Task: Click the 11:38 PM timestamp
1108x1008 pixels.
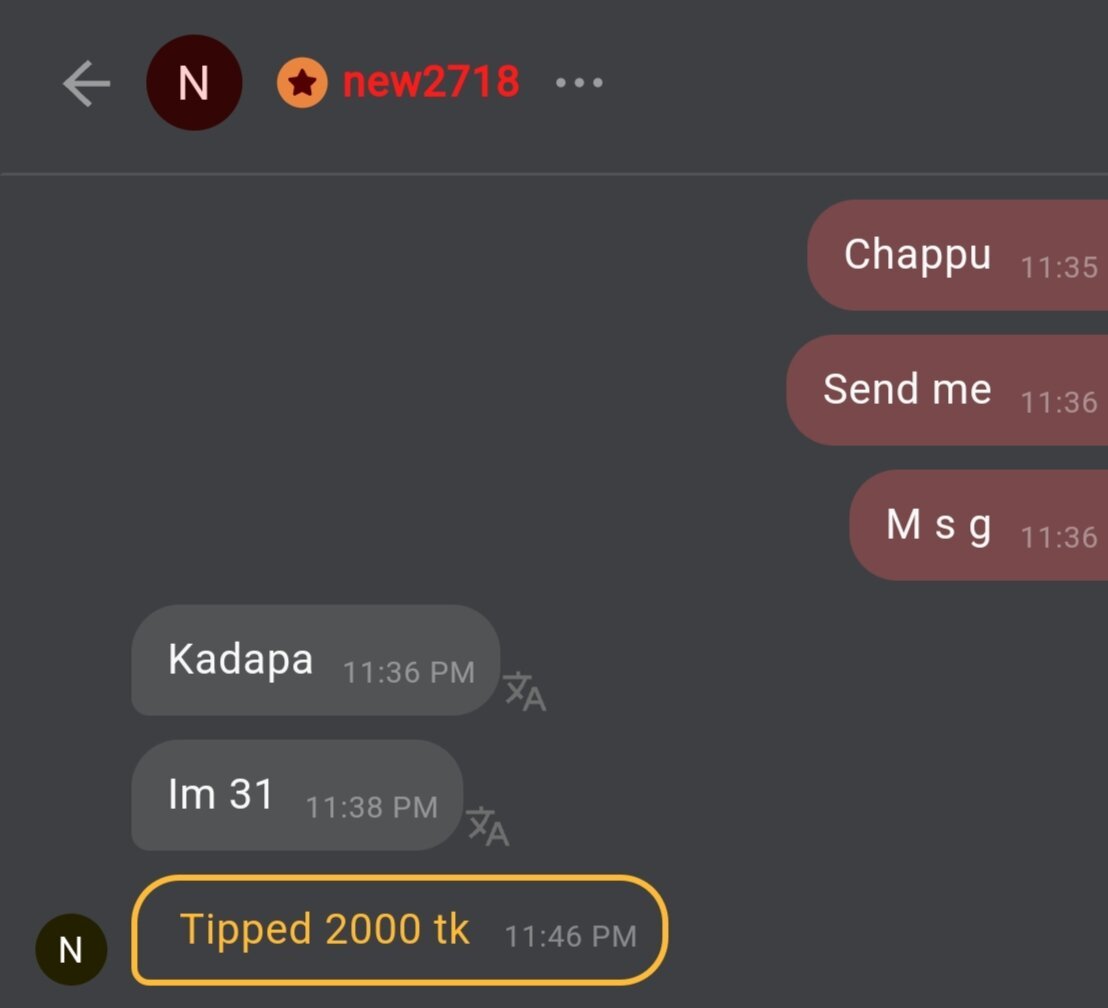Action: 371,807
